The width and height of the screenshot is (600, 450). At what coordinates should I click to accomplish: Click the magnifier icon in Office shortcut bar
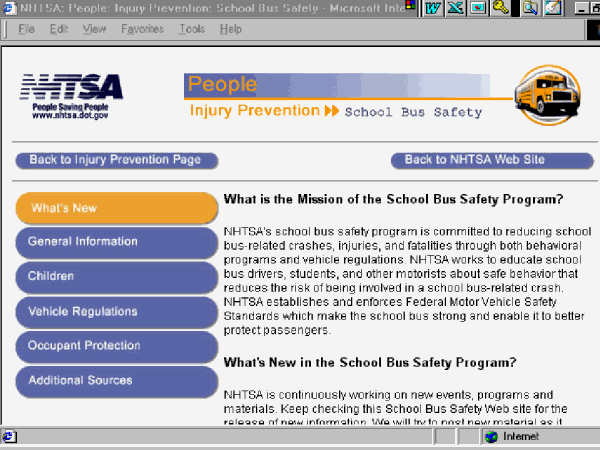pos(530,8)
